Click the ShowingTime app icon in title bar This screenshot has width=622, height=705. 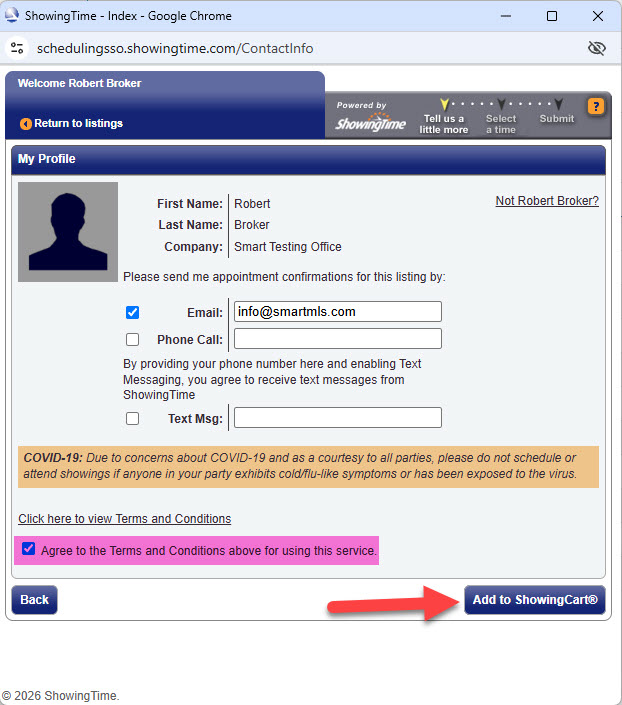[x=11, y=16]
